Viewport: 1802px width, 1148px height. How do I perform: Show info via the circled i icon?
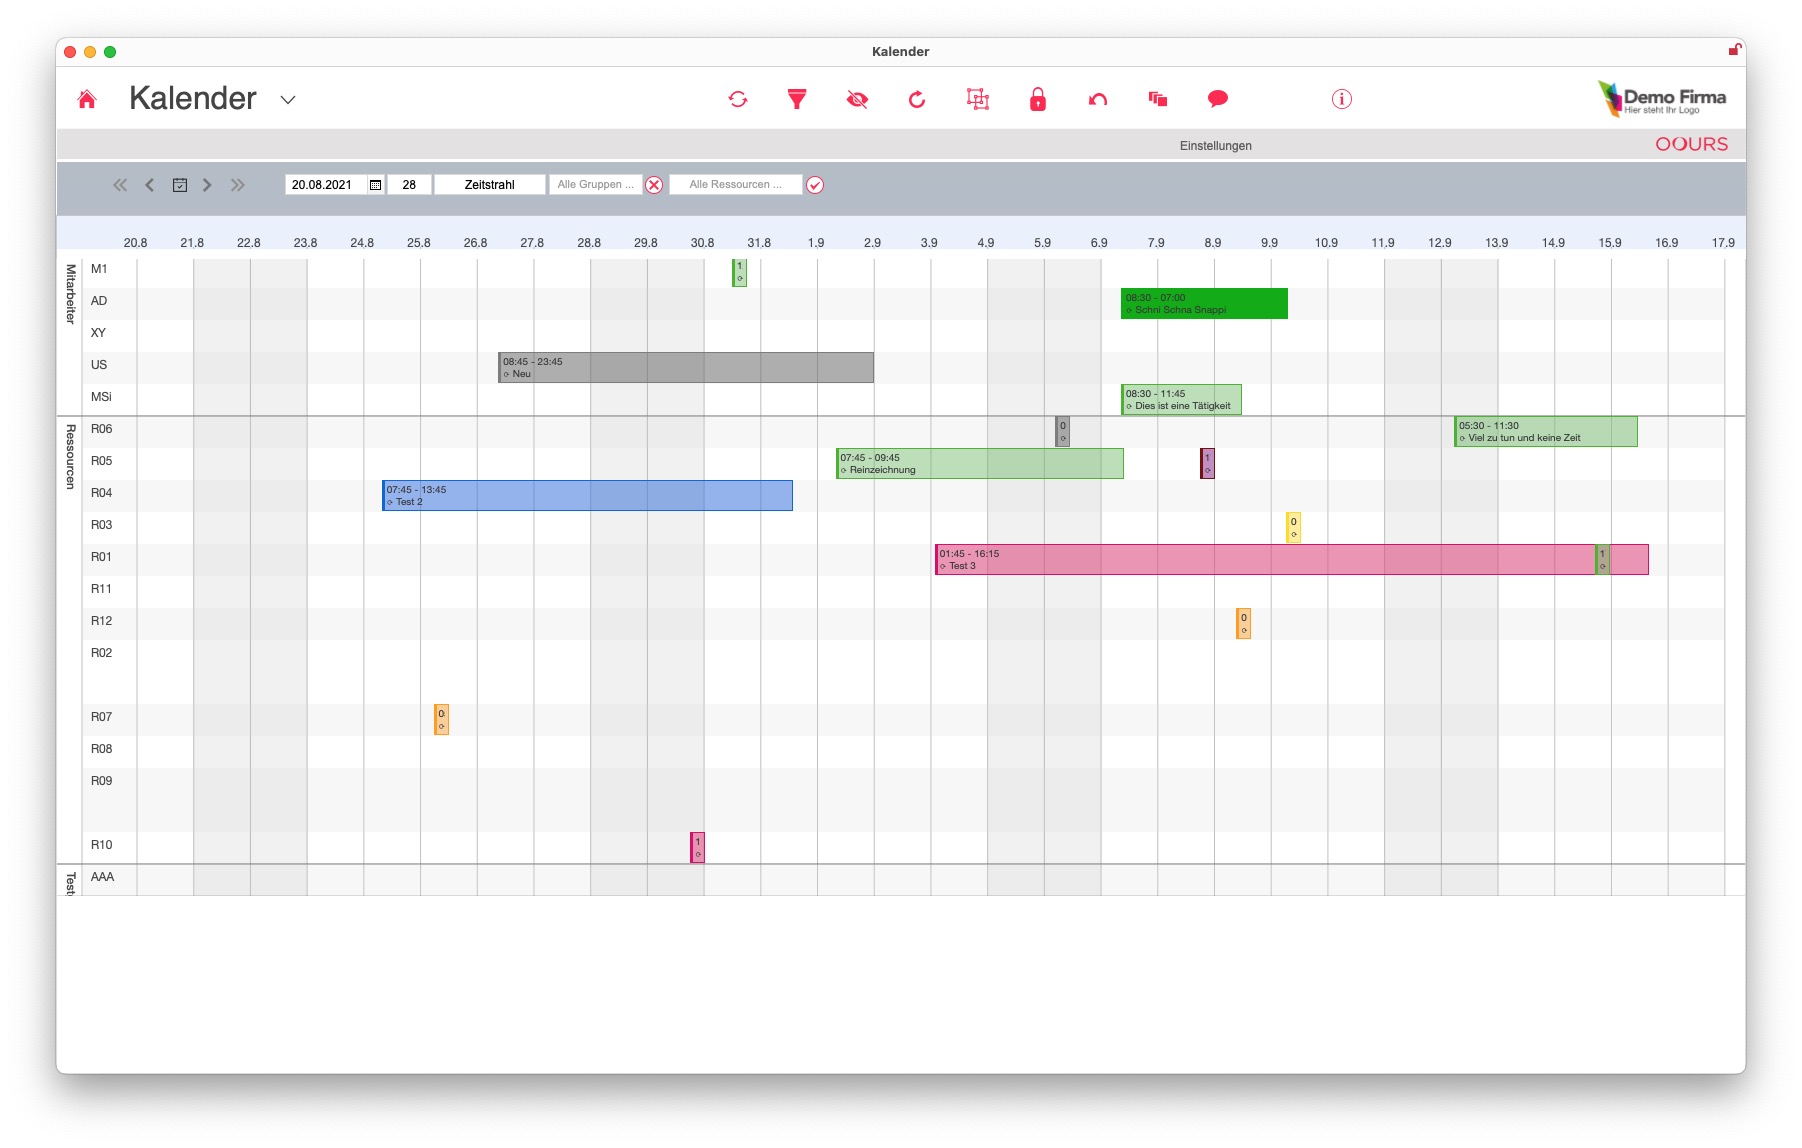click(1342, 99)
